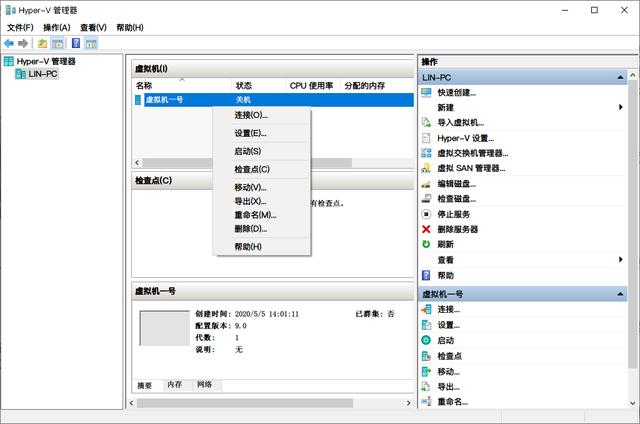640x424 pixels.
Task: Click the 连接 icon under 虚拟机一号 actions
Action: [x=426, y=309]
